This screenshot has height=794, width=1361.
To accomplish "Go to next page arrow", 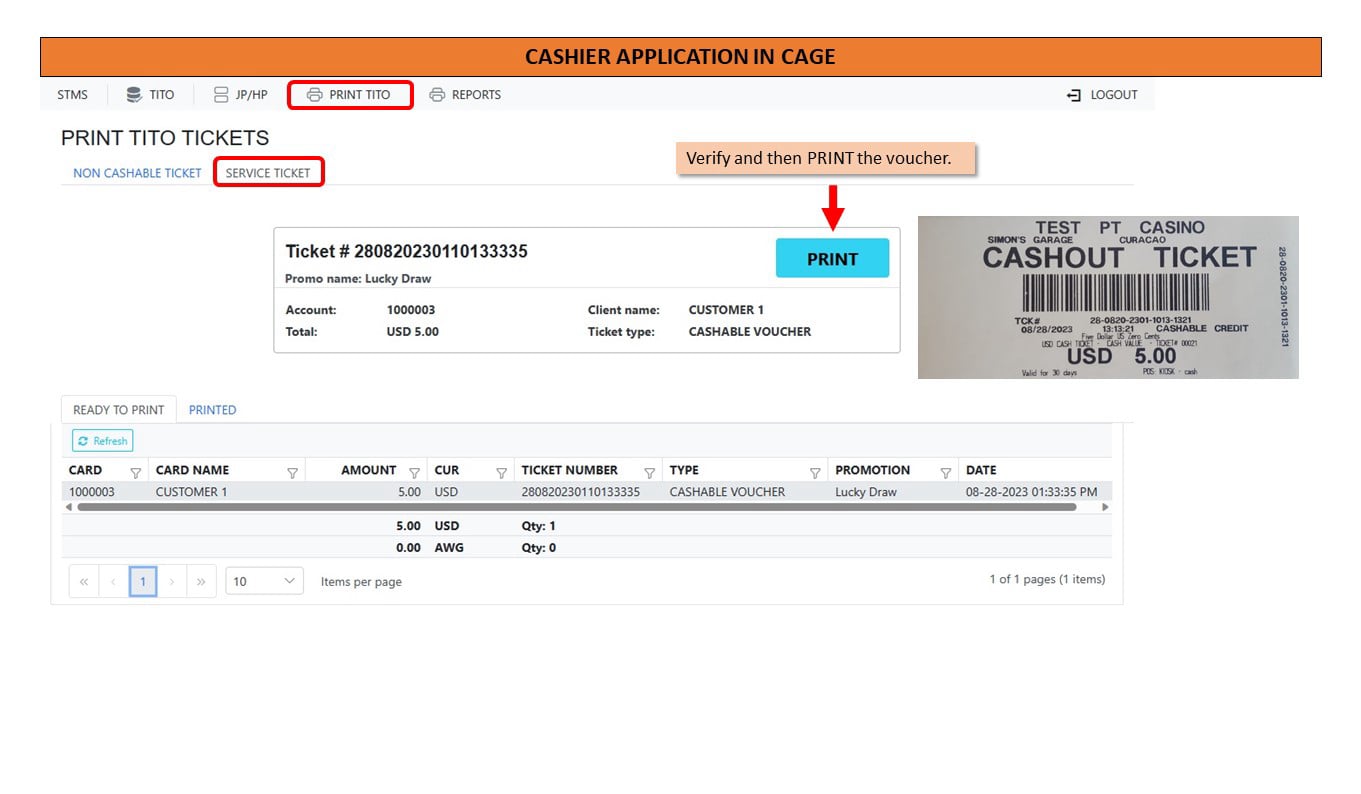I will coord(172,581).
